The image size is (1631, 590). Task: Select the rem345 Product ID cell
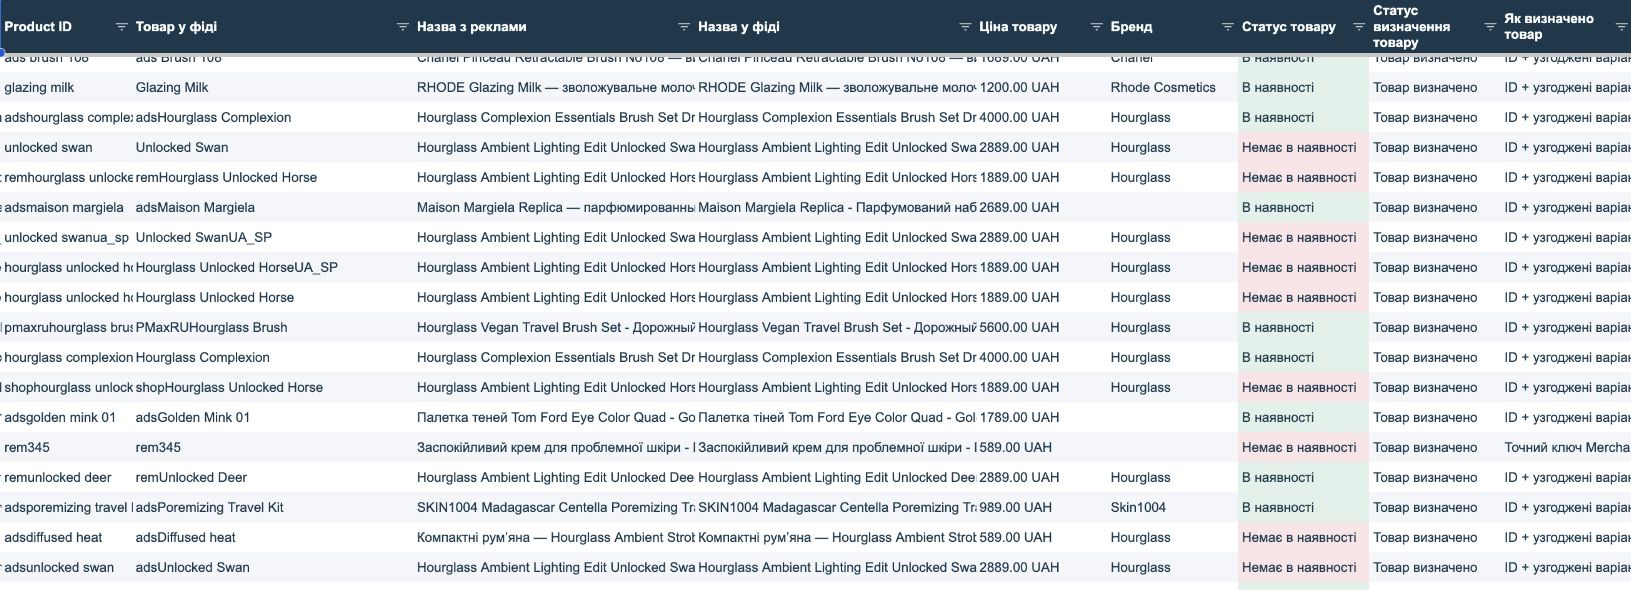27,447
